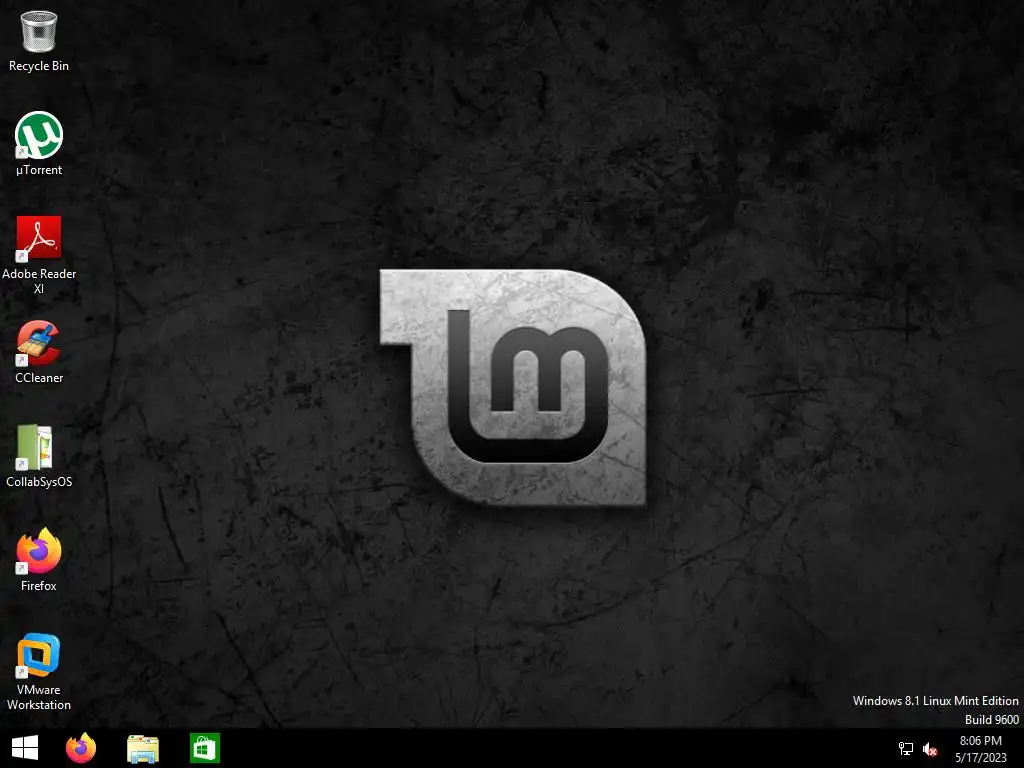Click the muted volume tray icon
Screen dimensions: 1024x768
coord(930,749)
